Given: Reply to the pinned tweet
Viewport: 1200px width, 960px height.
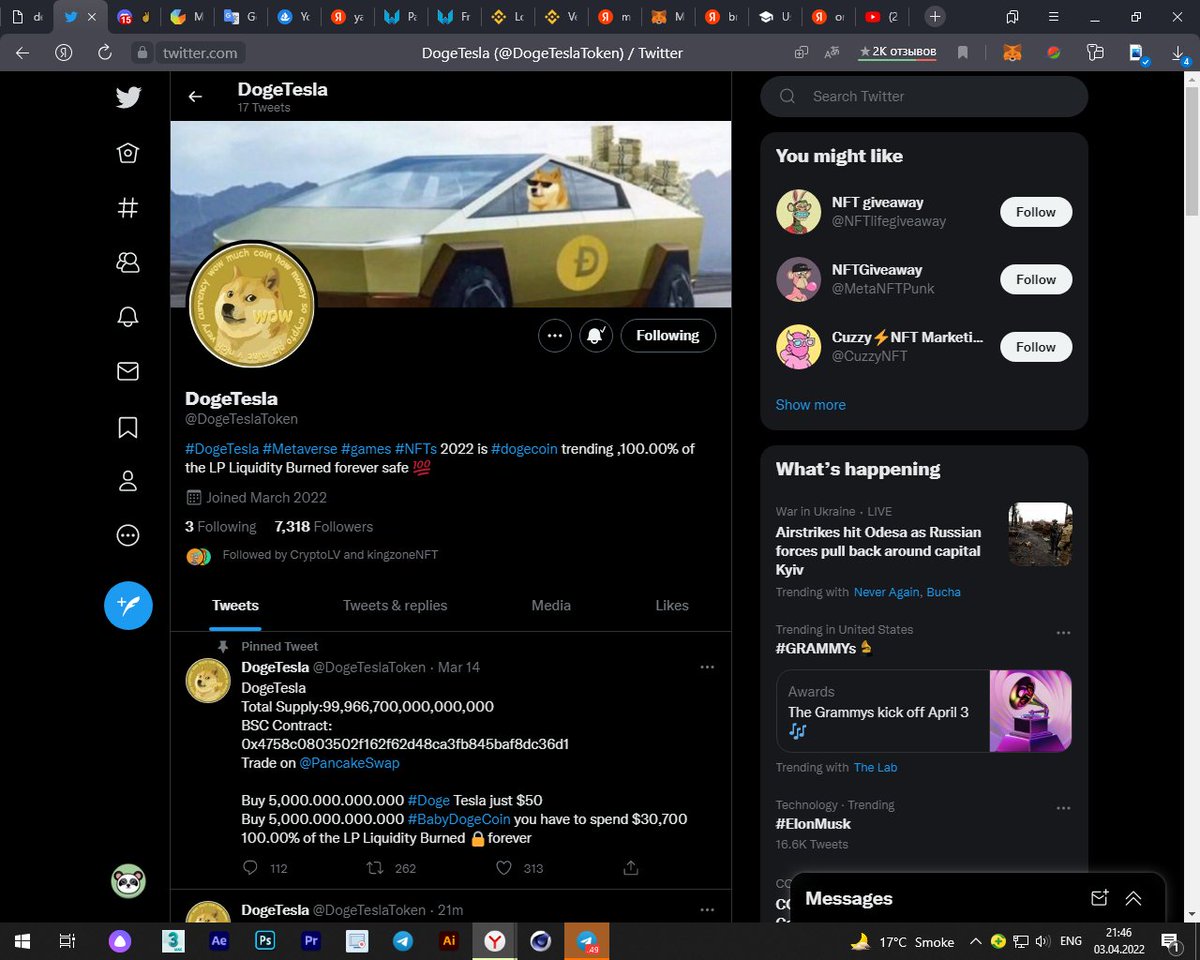Looking at the screenshot, I should (x=251, y=868).
